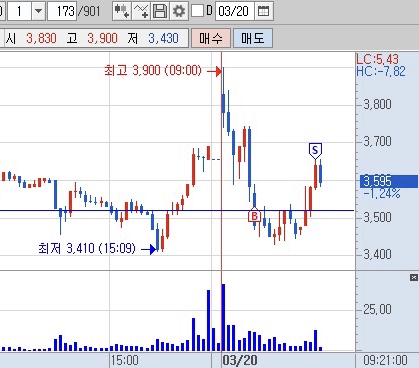Click the 최저 3,410 (15:09) label
Viewport: 419px width, 368px height.
[x=87, y=248]
